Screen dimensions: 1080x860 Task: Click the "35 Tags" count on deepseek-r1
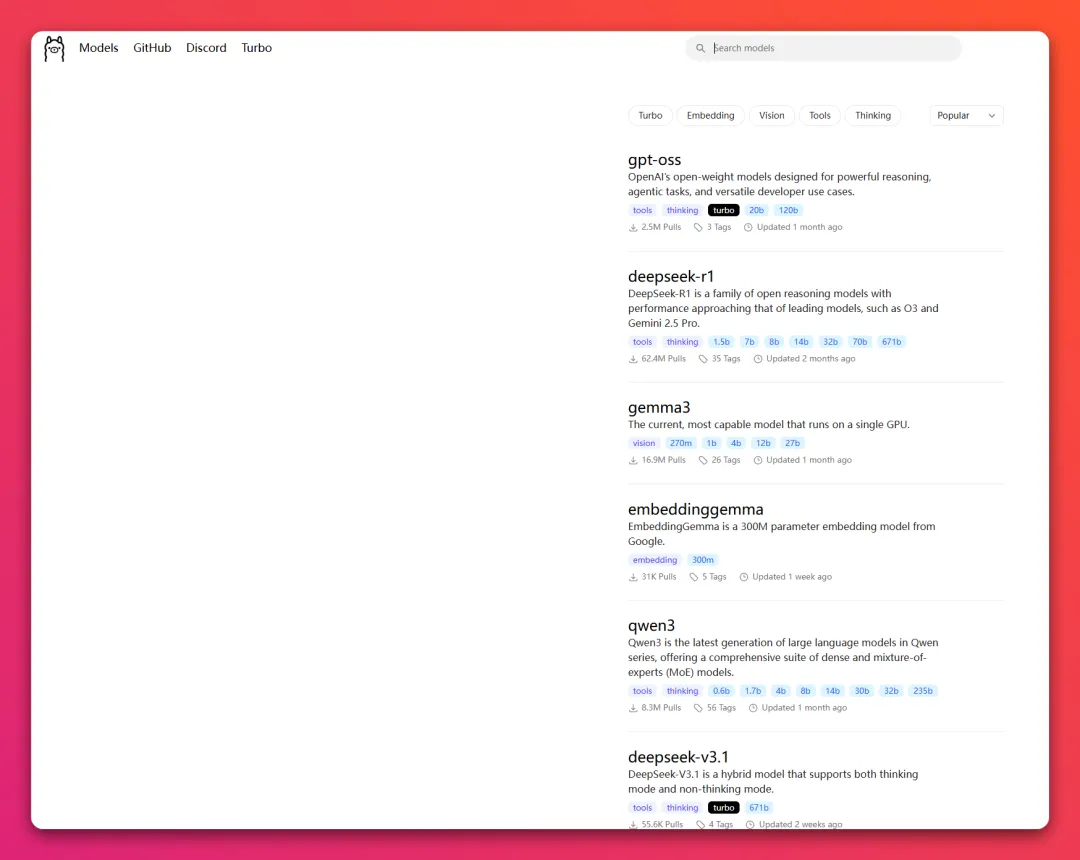726,359
